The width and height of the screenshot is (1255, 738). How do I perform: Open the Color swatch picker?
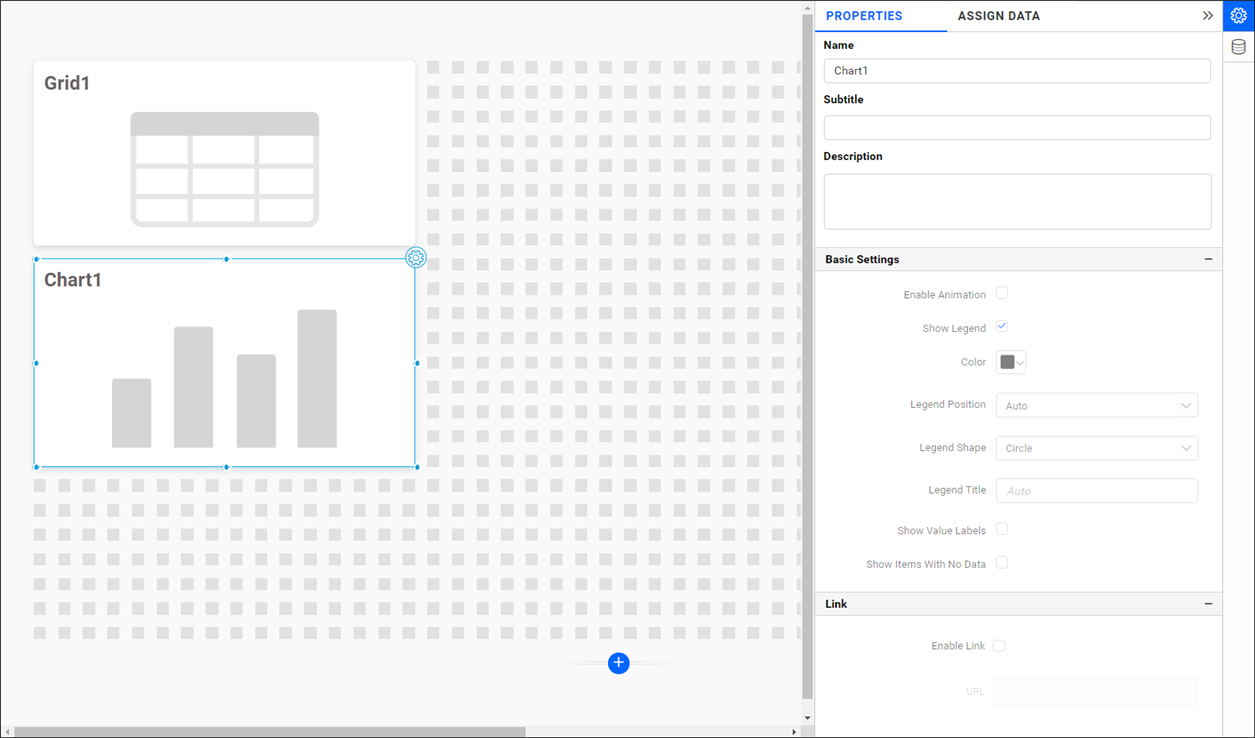[1011, 362]
